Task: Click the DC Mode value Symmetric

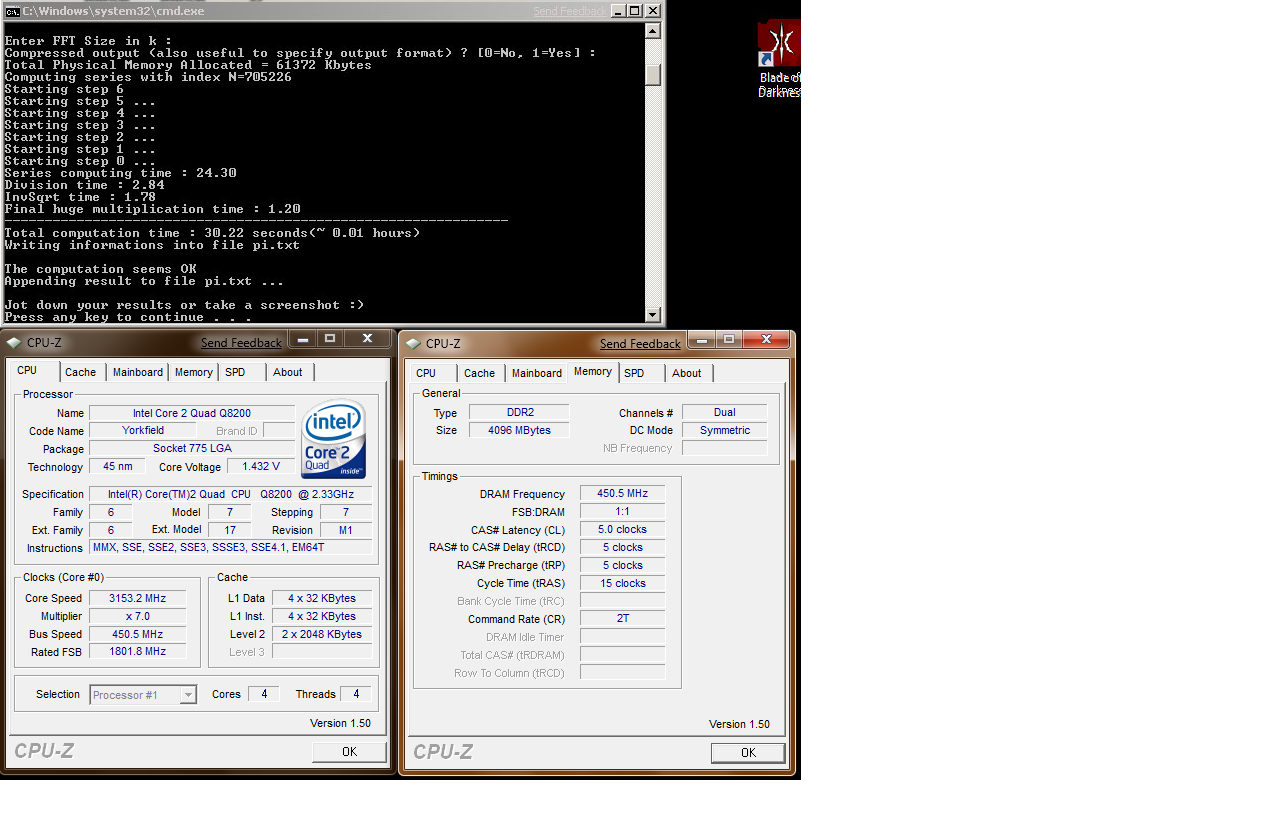Action: 725,430
